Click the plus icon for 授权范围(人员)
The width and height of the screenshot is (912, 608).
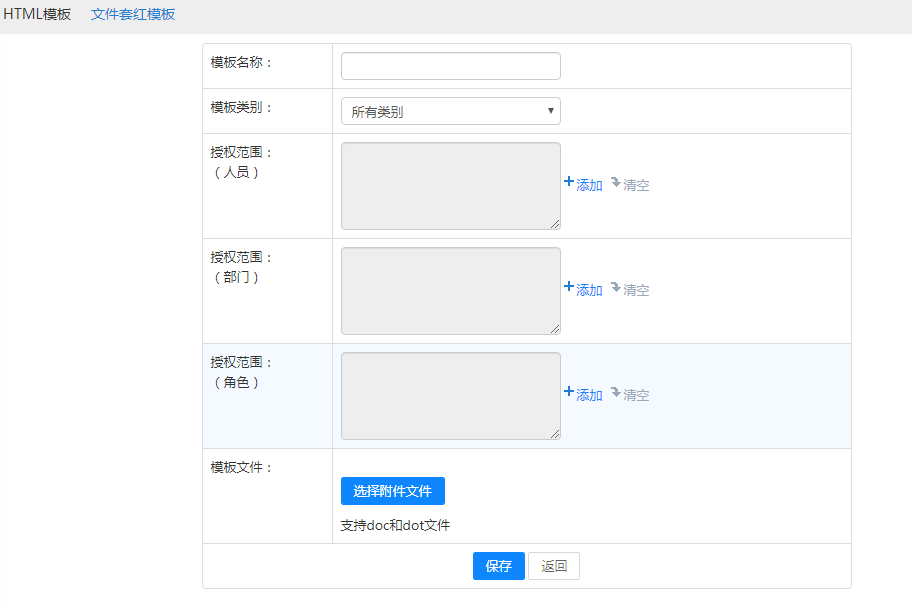(x=569, y=182)
